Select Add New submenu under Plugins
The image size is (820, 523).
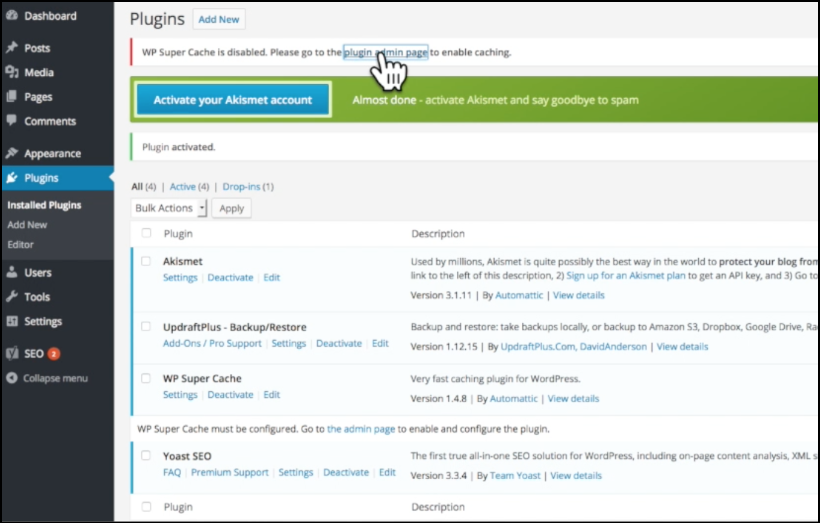coord(27,224)
